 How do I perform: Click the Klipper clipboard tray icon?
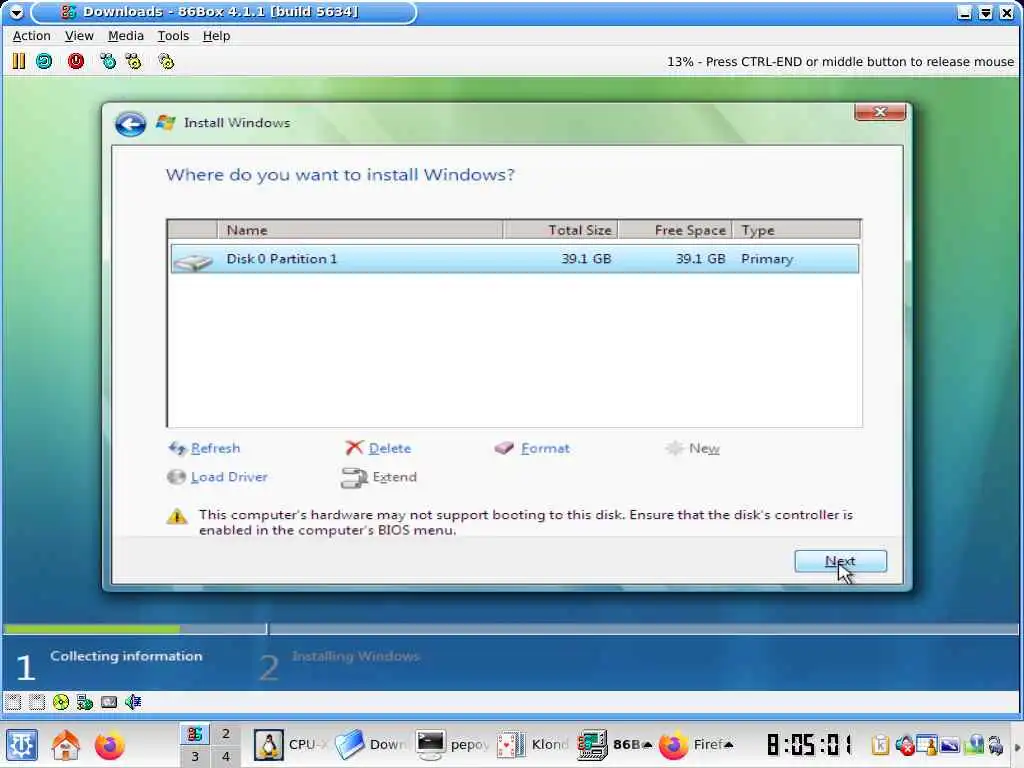pyautogui.click(x=880, y=744)
